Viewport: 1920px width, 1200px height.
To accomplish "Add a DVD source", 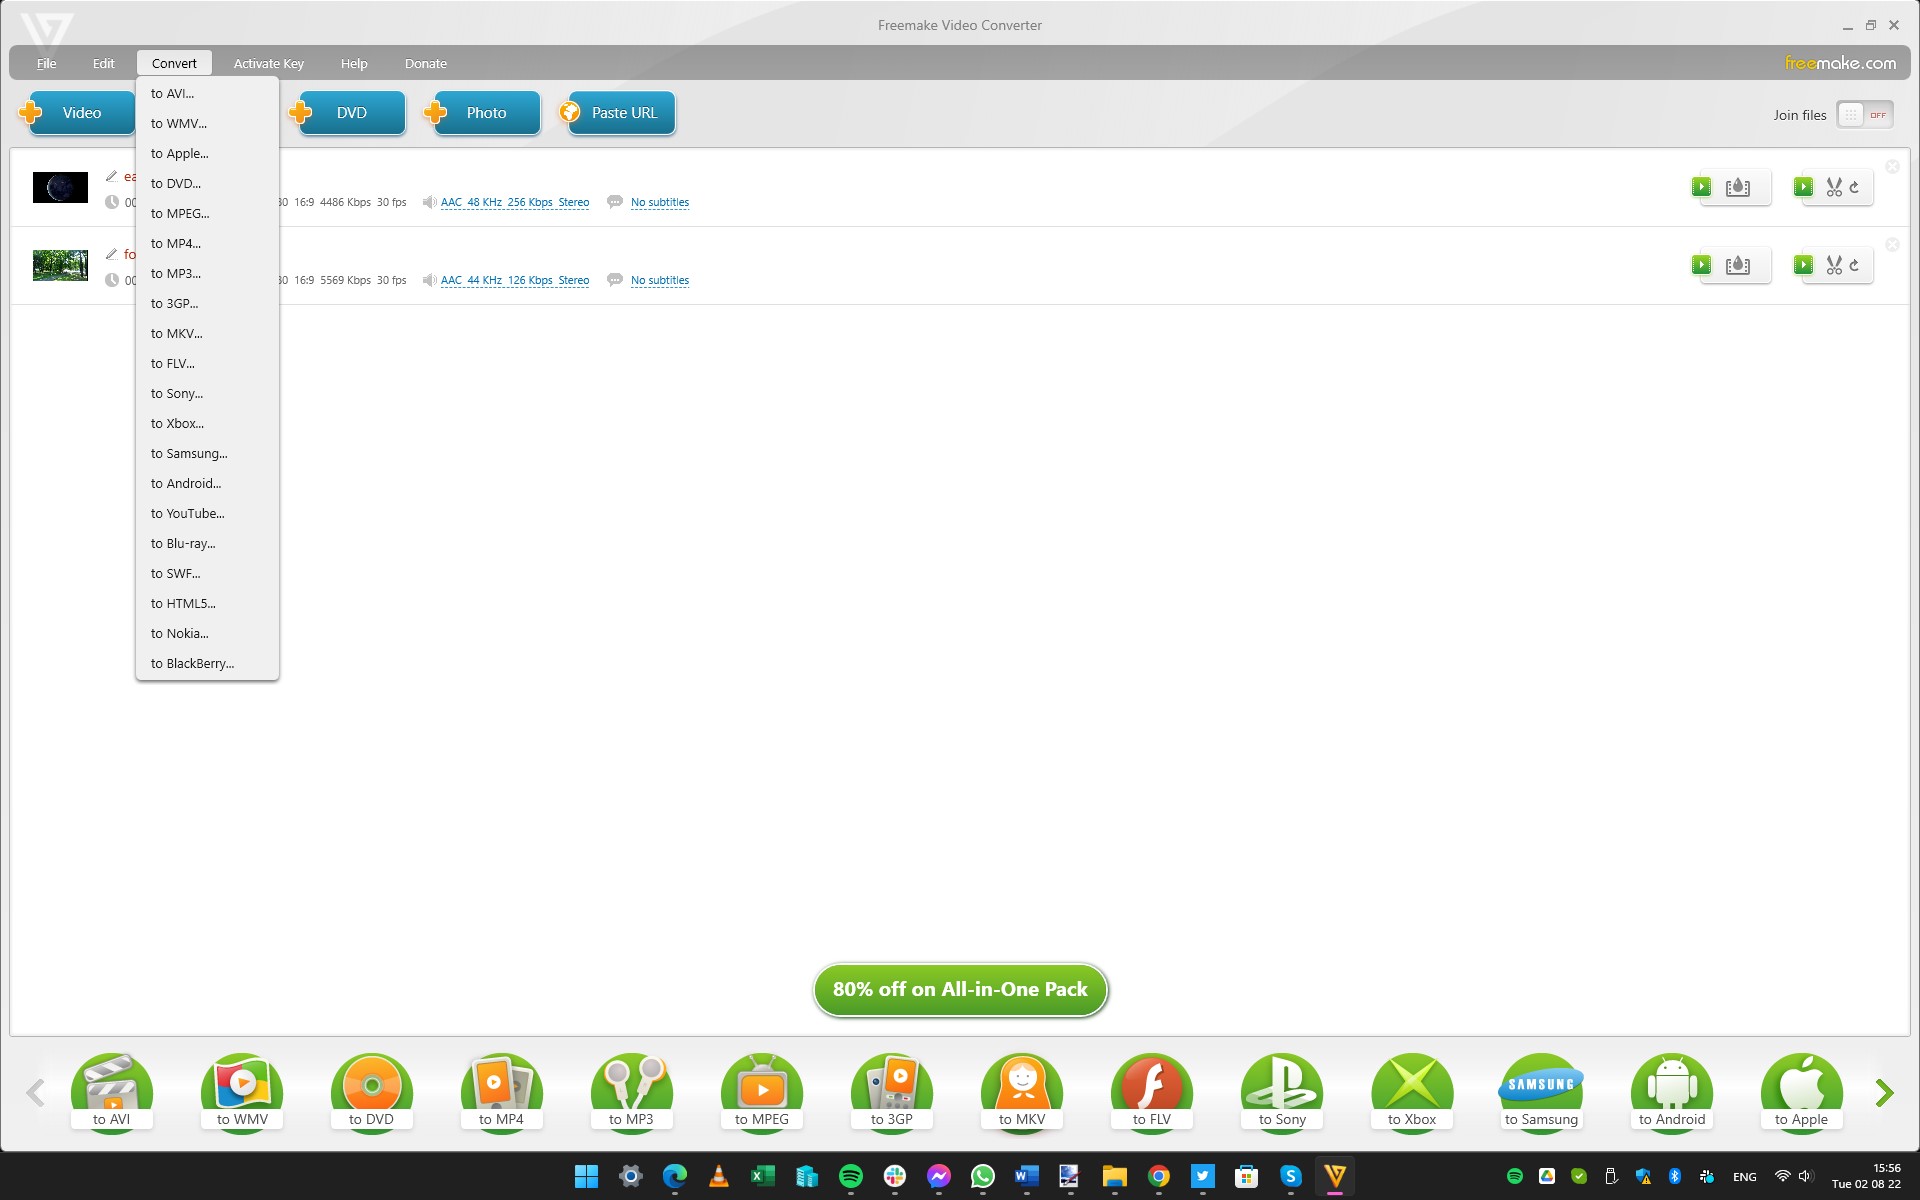I will click(347, 113).
